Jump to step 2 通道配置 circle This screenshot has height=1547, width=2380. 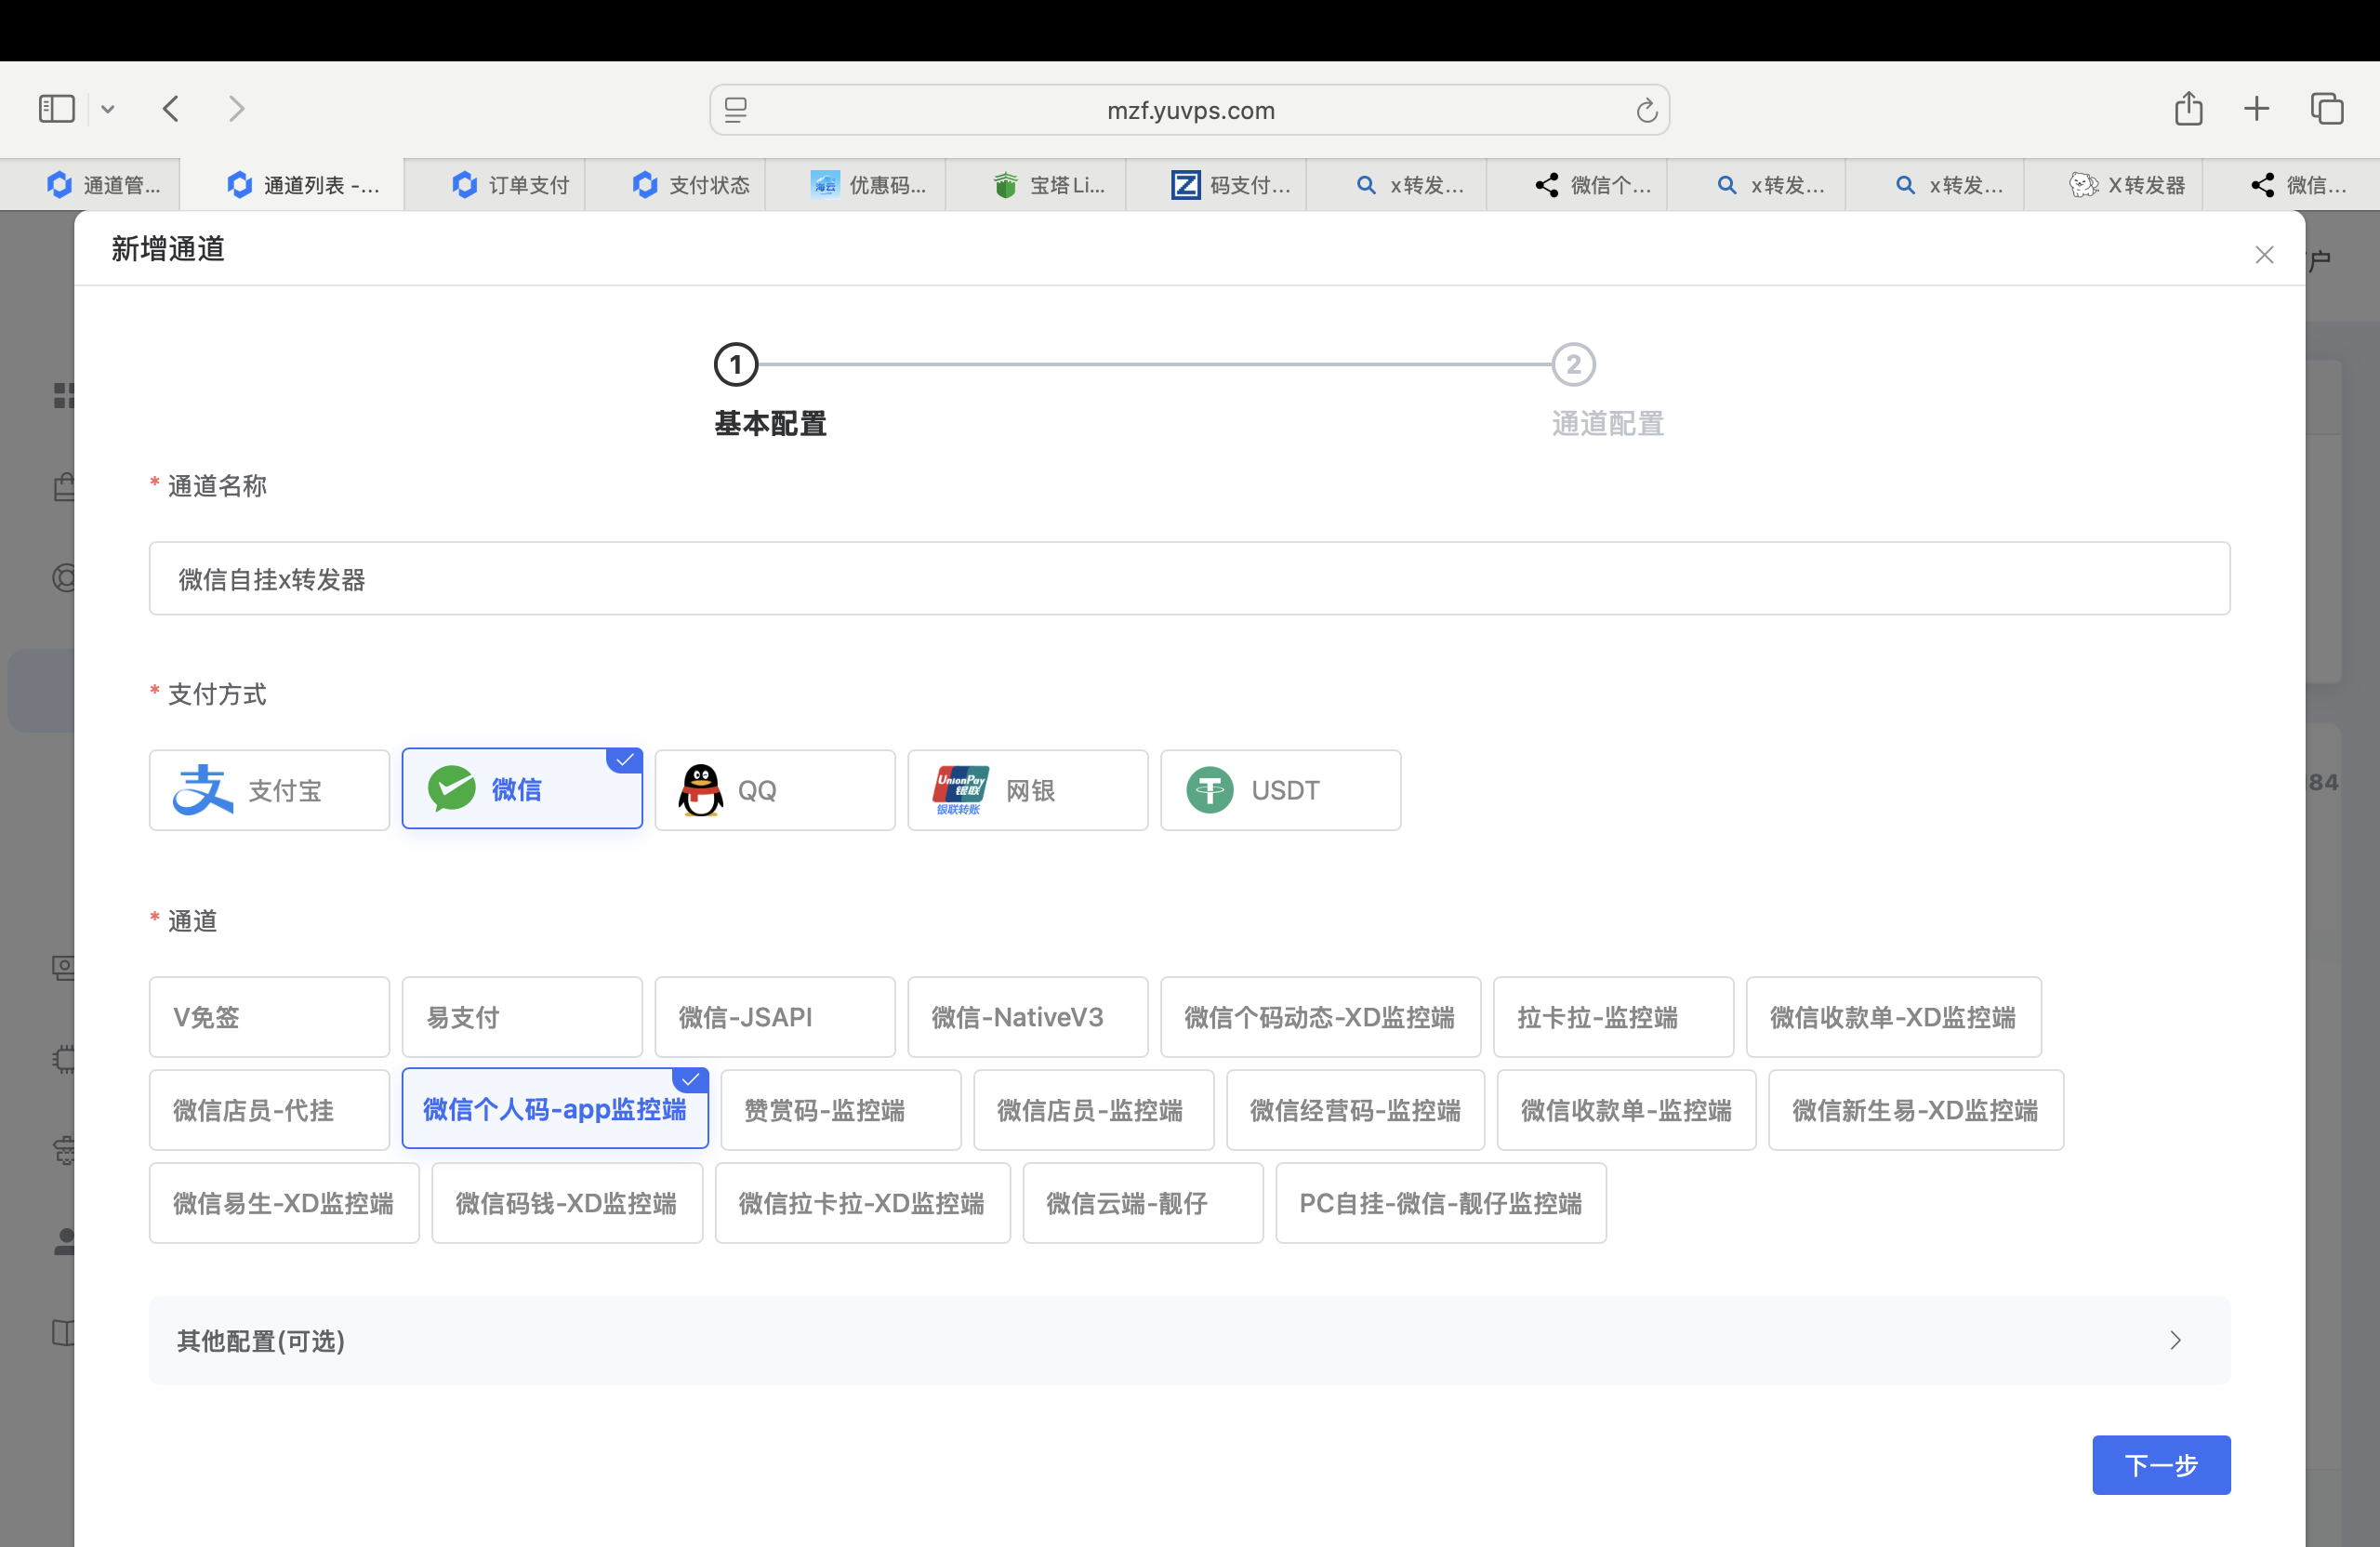[1573, 365]
